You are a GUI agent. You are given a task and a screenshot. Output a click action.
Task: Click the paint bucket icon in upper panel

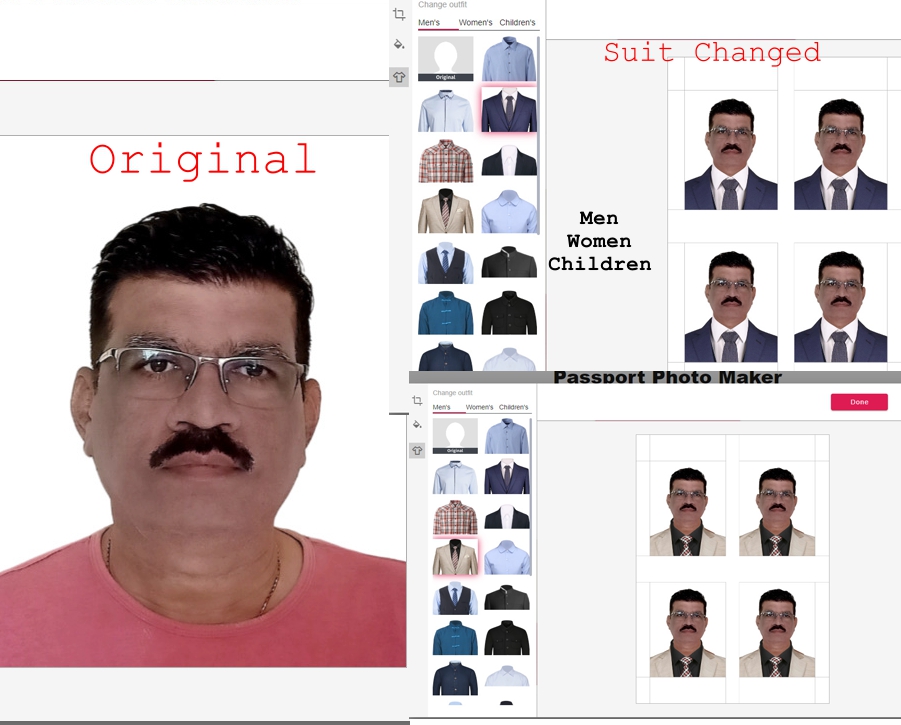tap(399, 45)
